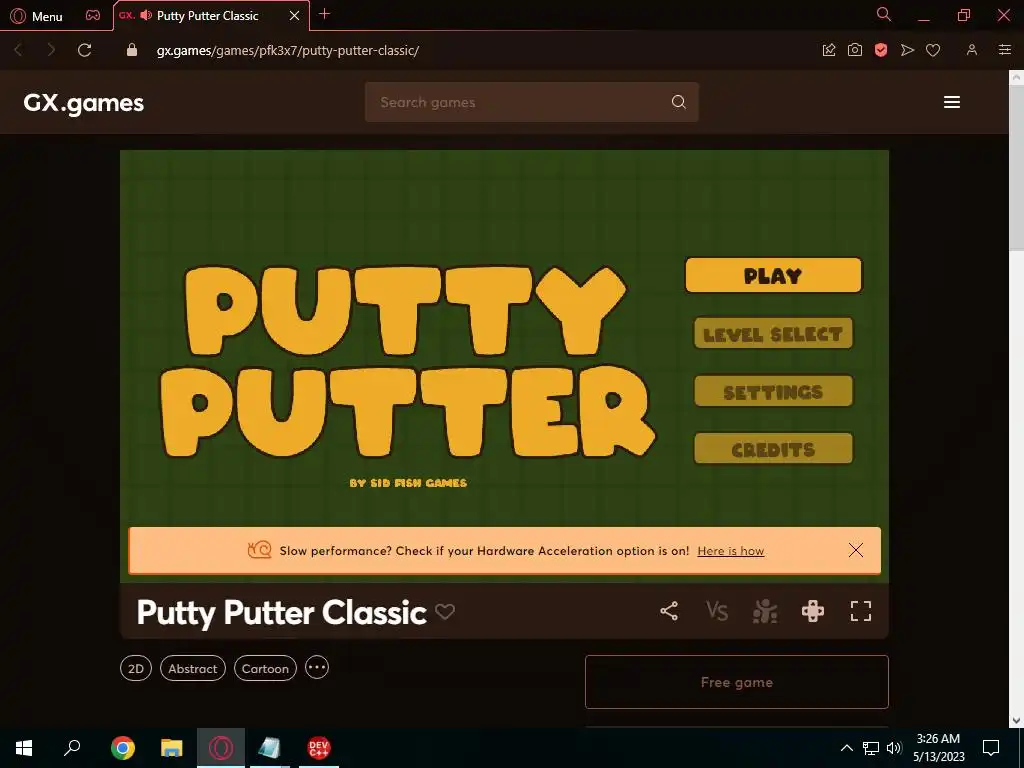
Task: Click the tab search magnifier icon
Action: [x=884, y=14]
